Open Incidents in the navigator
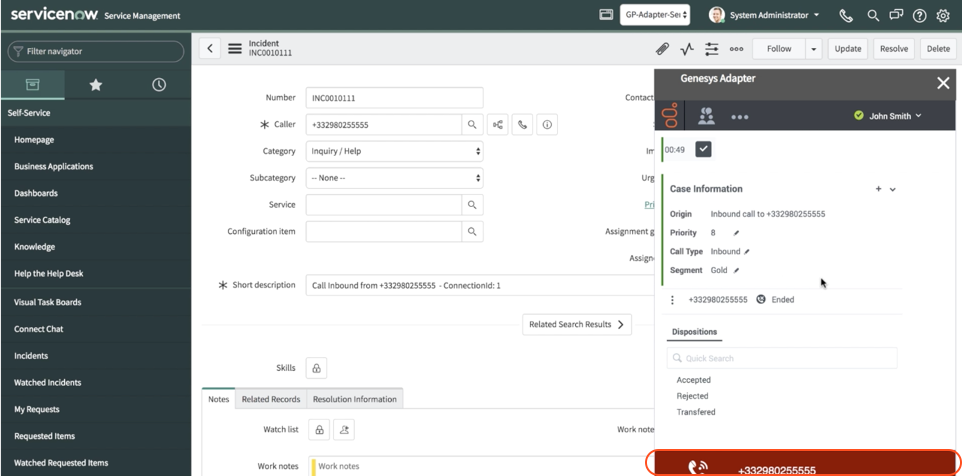This screenshot has width=962, height=476. point(31,356)
